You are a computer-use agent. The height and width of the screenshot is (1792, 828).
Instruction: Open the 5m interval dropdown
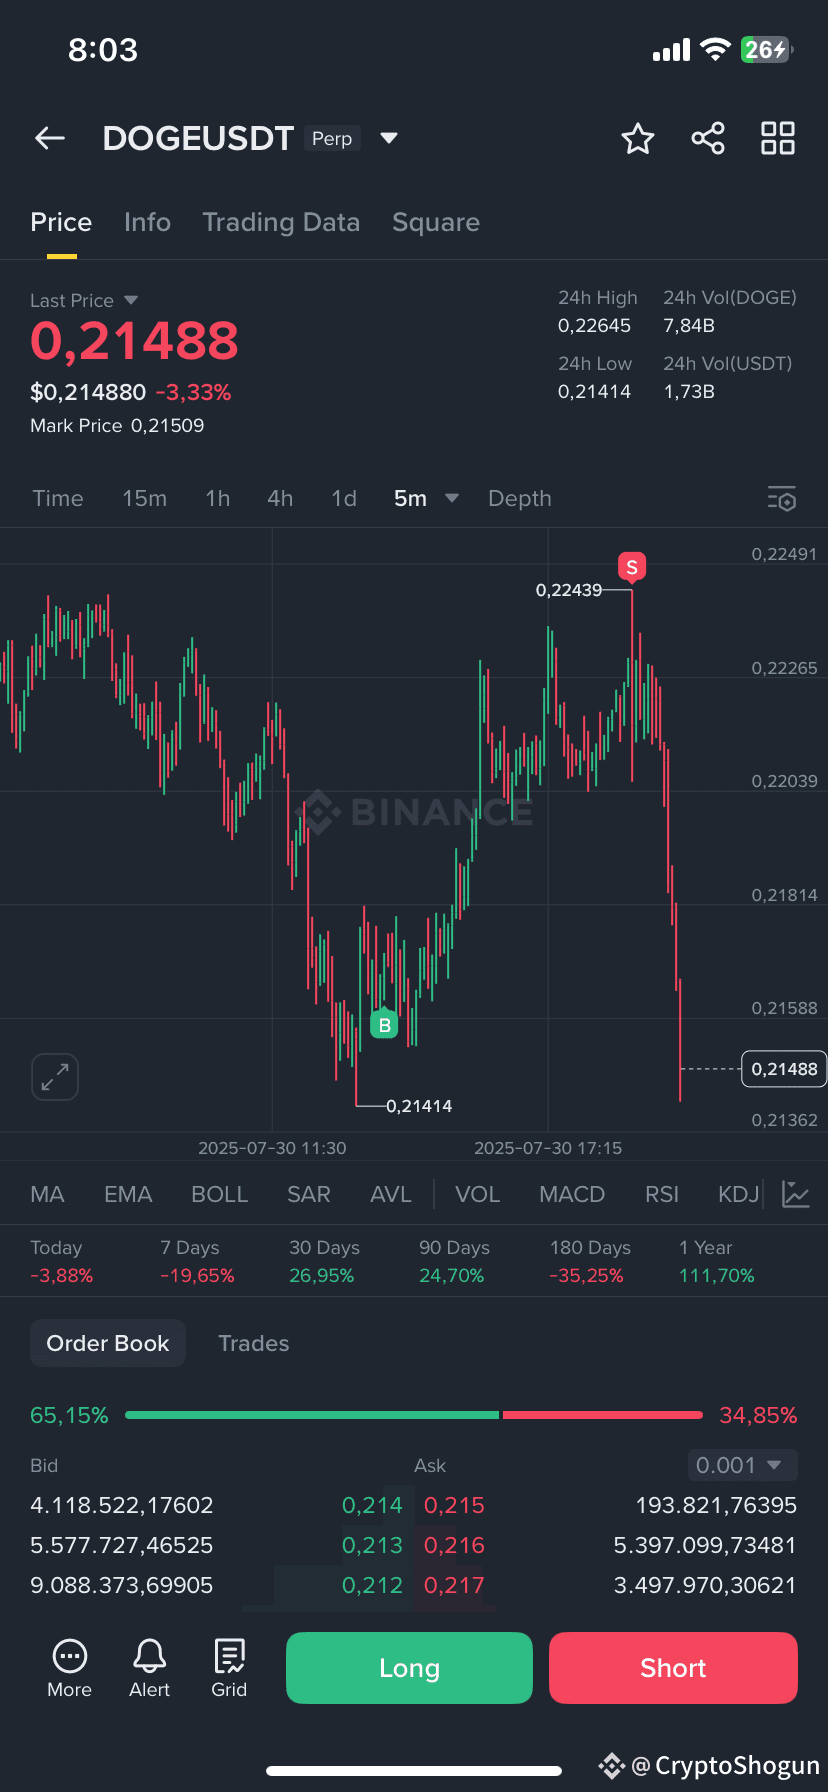click(426, 498)
